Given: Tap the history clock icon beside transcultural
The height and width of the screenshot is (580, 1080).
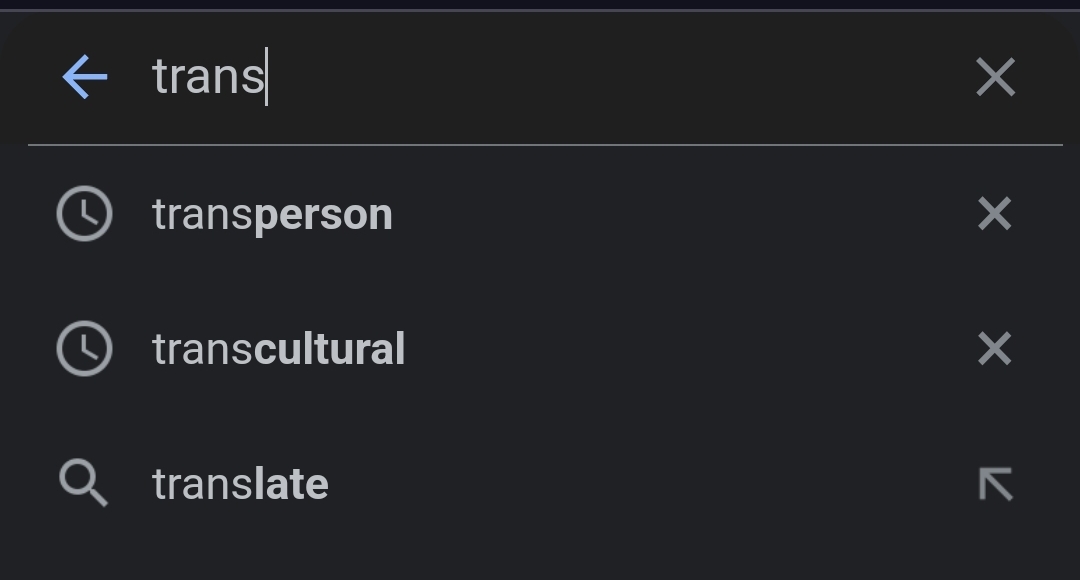Looking at the screenshot, I should pyautogui.click(x=85, y=349).
